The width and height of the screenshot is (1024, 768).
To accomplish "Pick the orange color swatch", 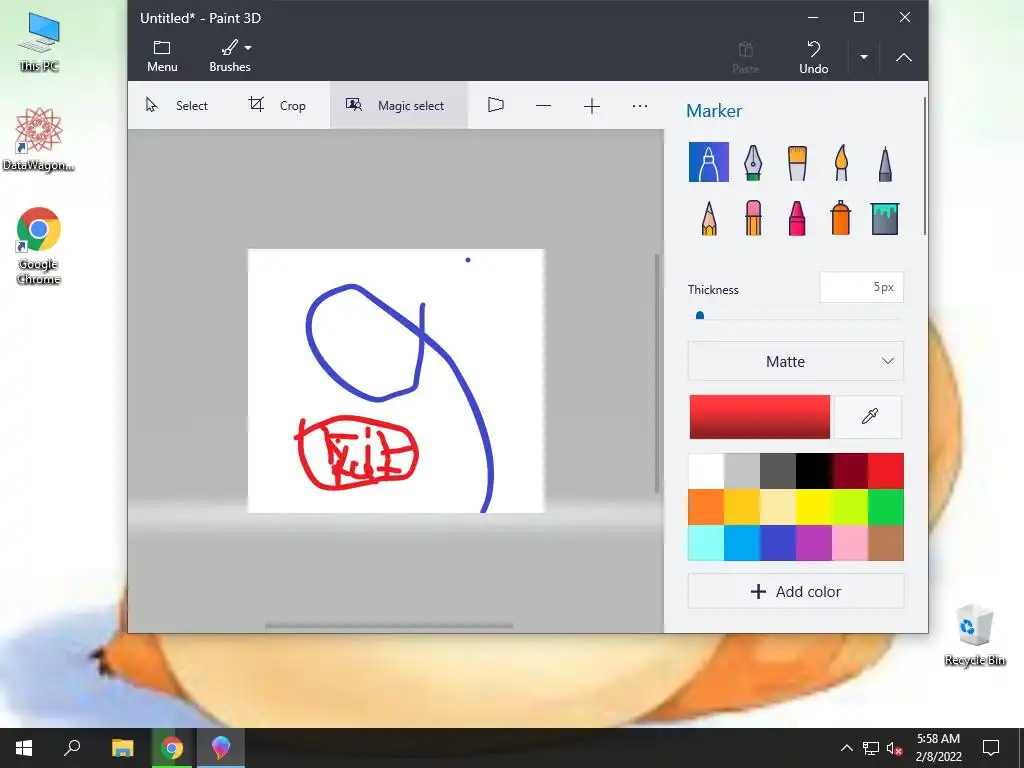I will [706, 507].
